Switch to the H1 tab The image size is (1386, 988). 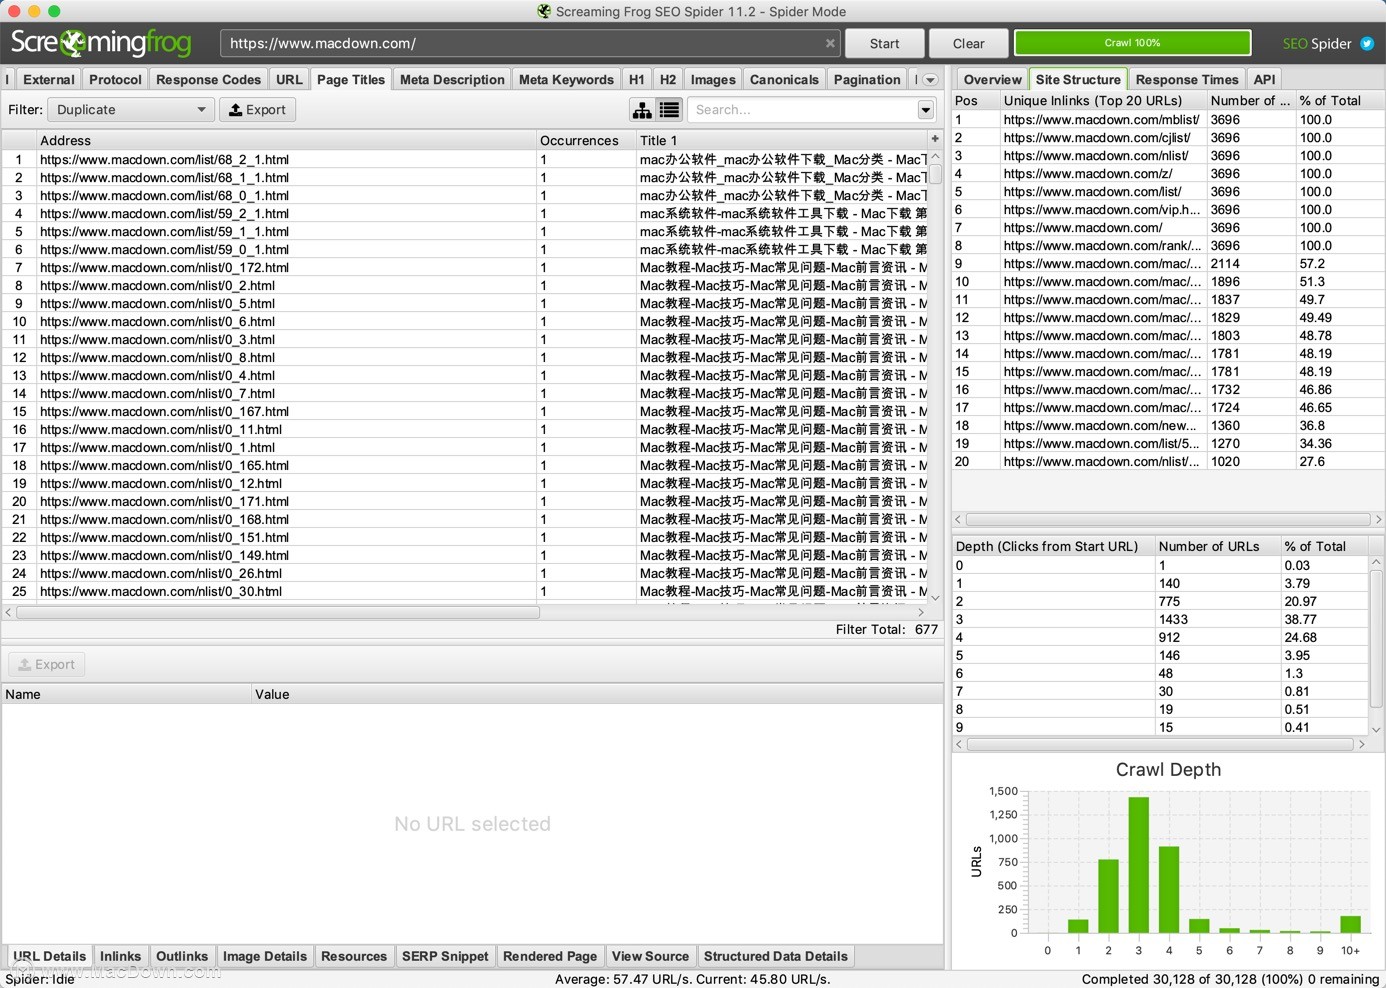click(637, 80)
